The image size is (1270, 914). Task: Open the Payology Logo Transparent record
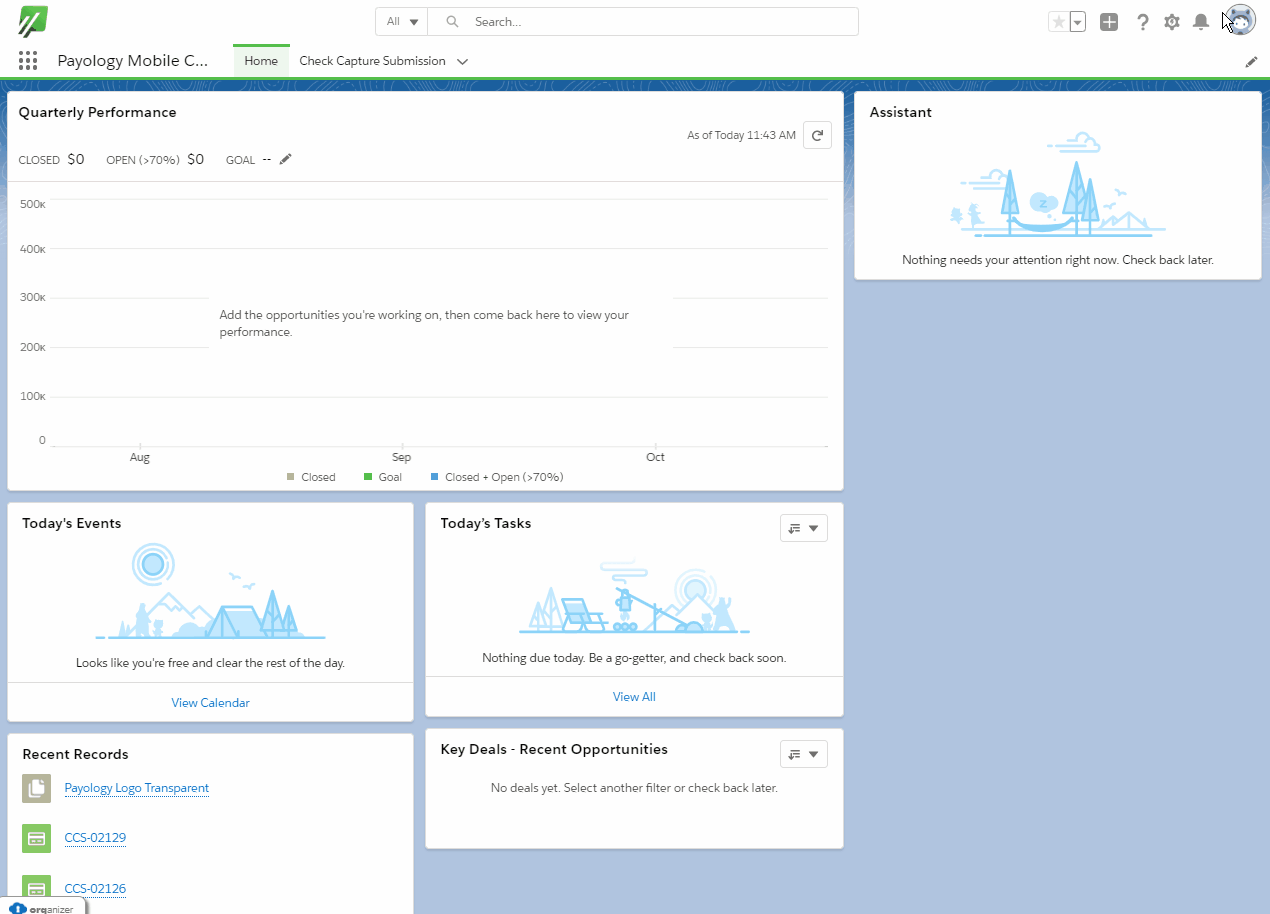point(137,788)
